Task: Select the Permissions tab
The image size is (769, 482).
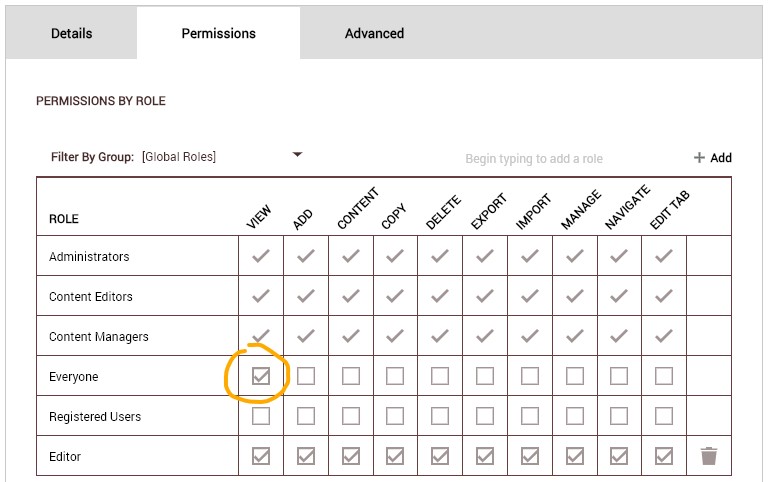Action: point(218,33)
